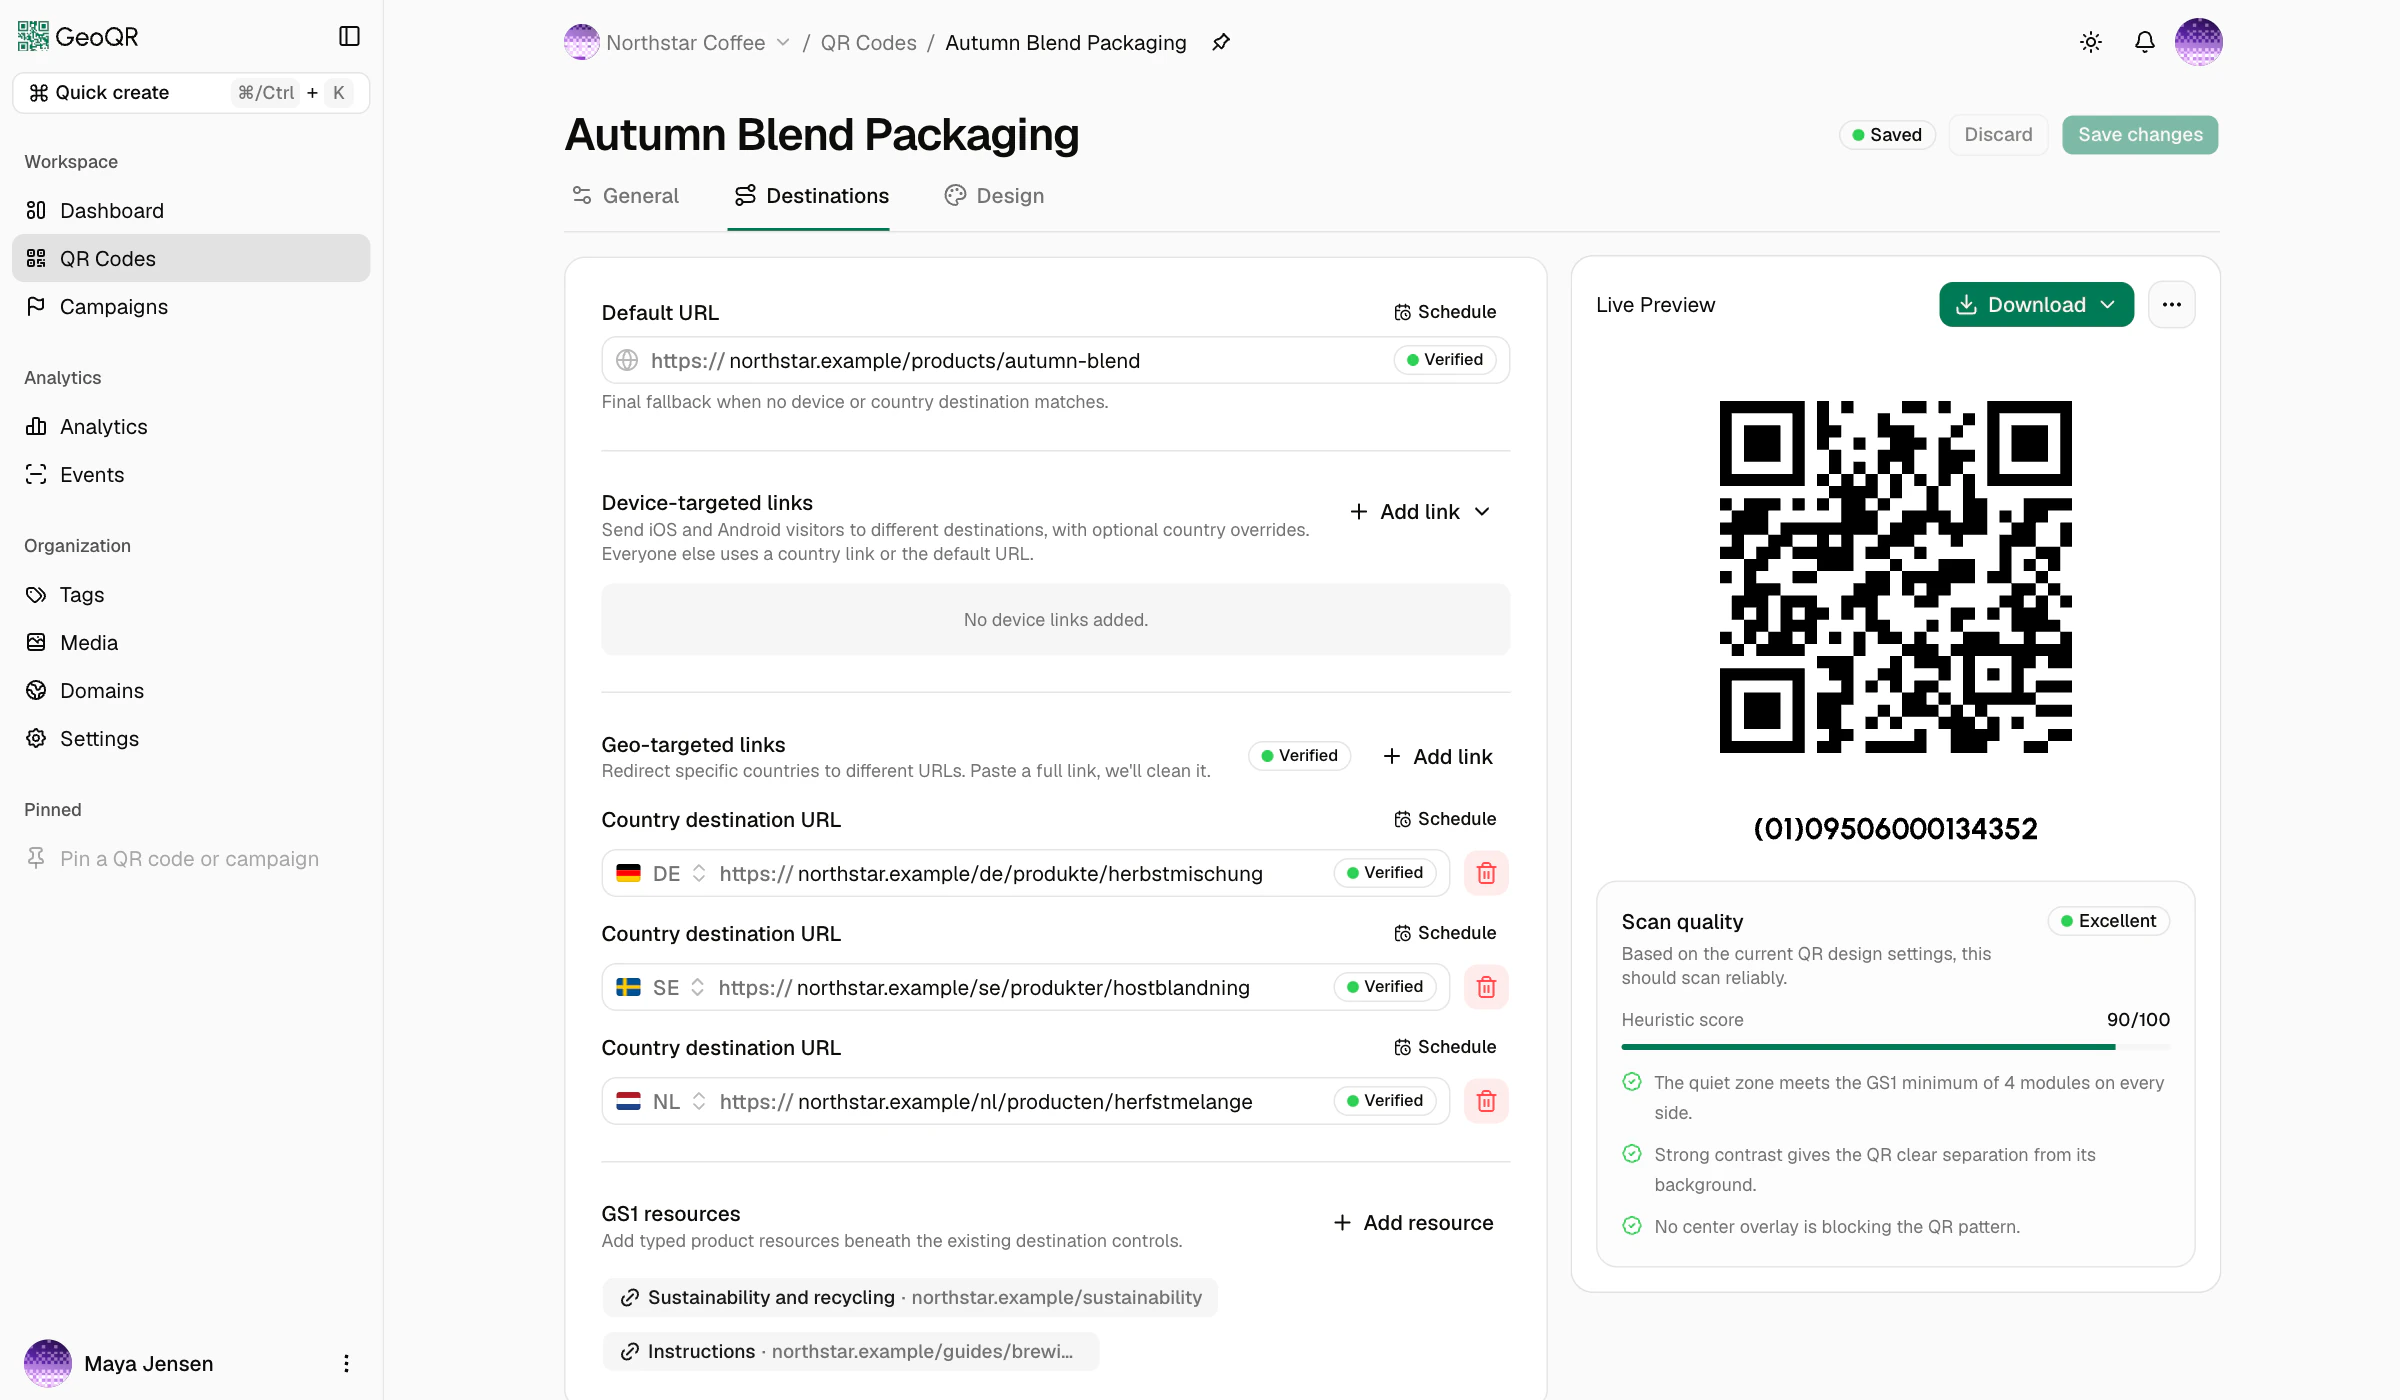
Task: Edit the Default URL input field
Action: 1055,360
